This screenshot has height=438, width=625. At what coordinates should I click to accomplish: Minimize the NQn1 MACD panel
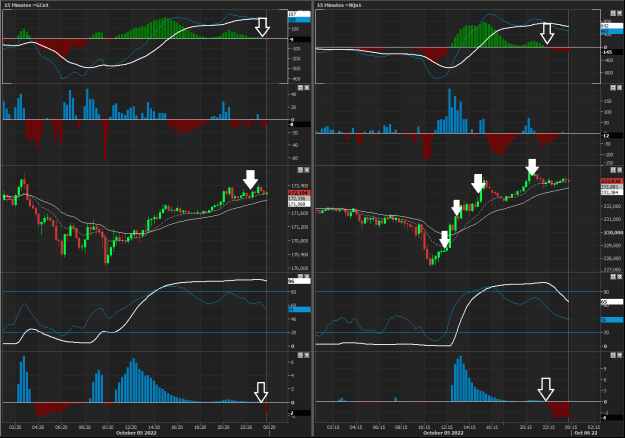click(613, 13)
